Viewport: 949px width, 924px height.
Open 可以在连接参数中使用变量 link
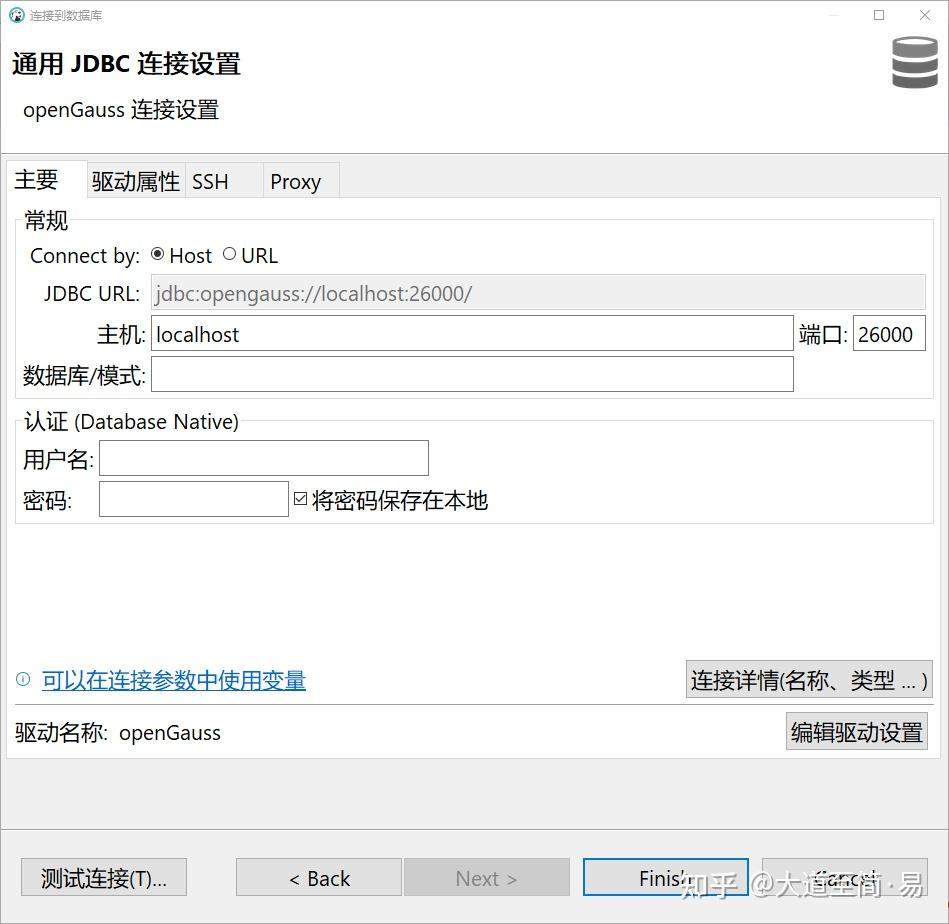point(172,679)
